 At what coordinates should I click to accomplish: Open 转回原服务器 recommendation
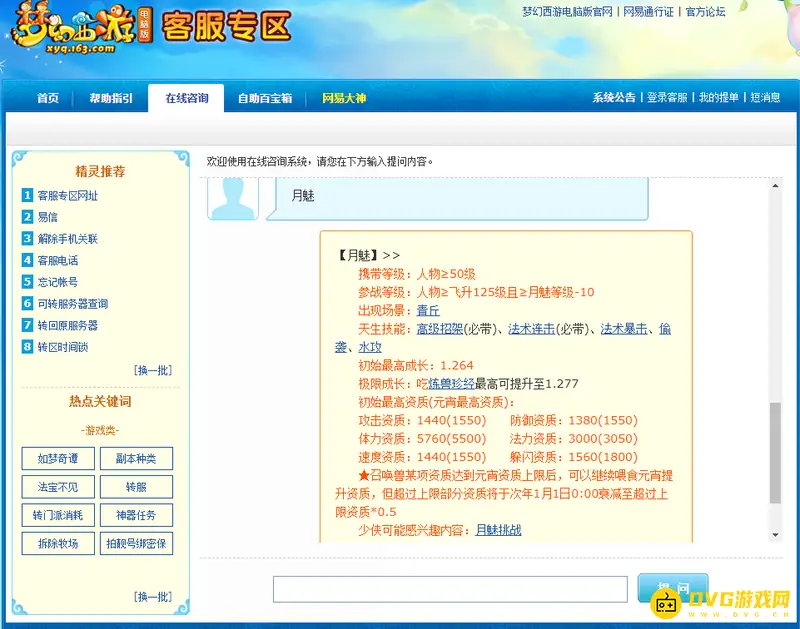68,325
